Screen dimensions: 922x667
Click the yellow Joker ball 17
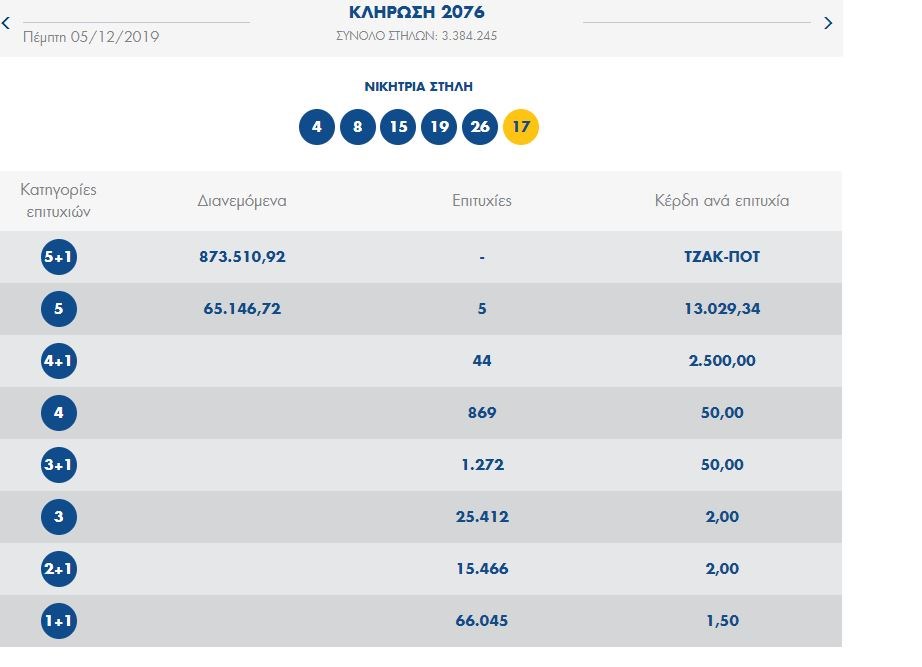point(521,127)
